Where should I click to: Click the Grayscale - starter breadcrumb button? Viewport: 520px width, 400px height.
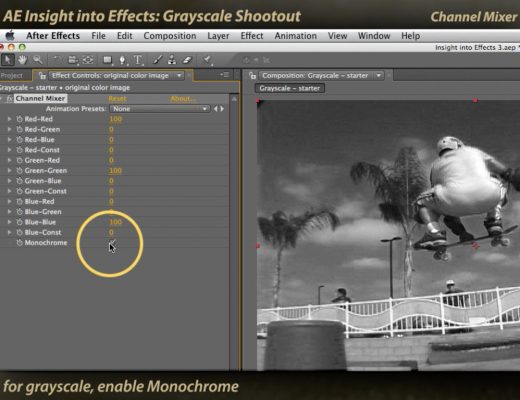[290, 88]
